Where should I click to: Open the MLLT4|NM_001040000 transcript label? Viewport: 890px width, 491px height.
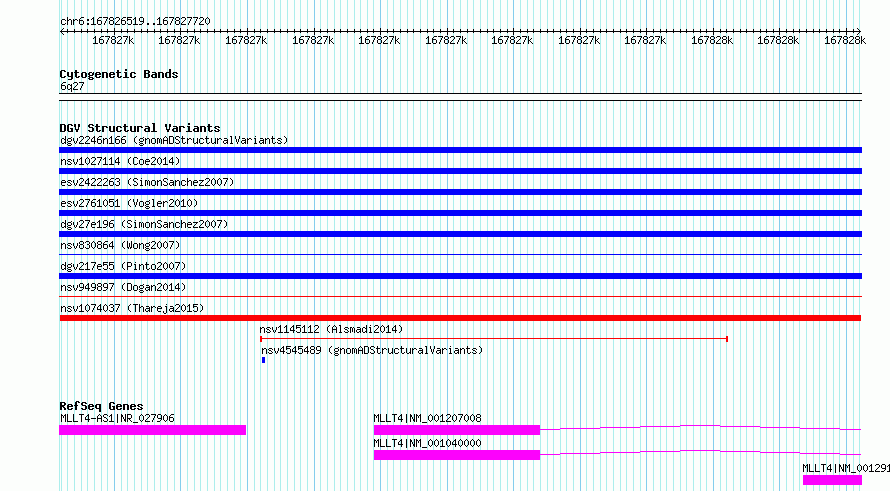point(427,443)
